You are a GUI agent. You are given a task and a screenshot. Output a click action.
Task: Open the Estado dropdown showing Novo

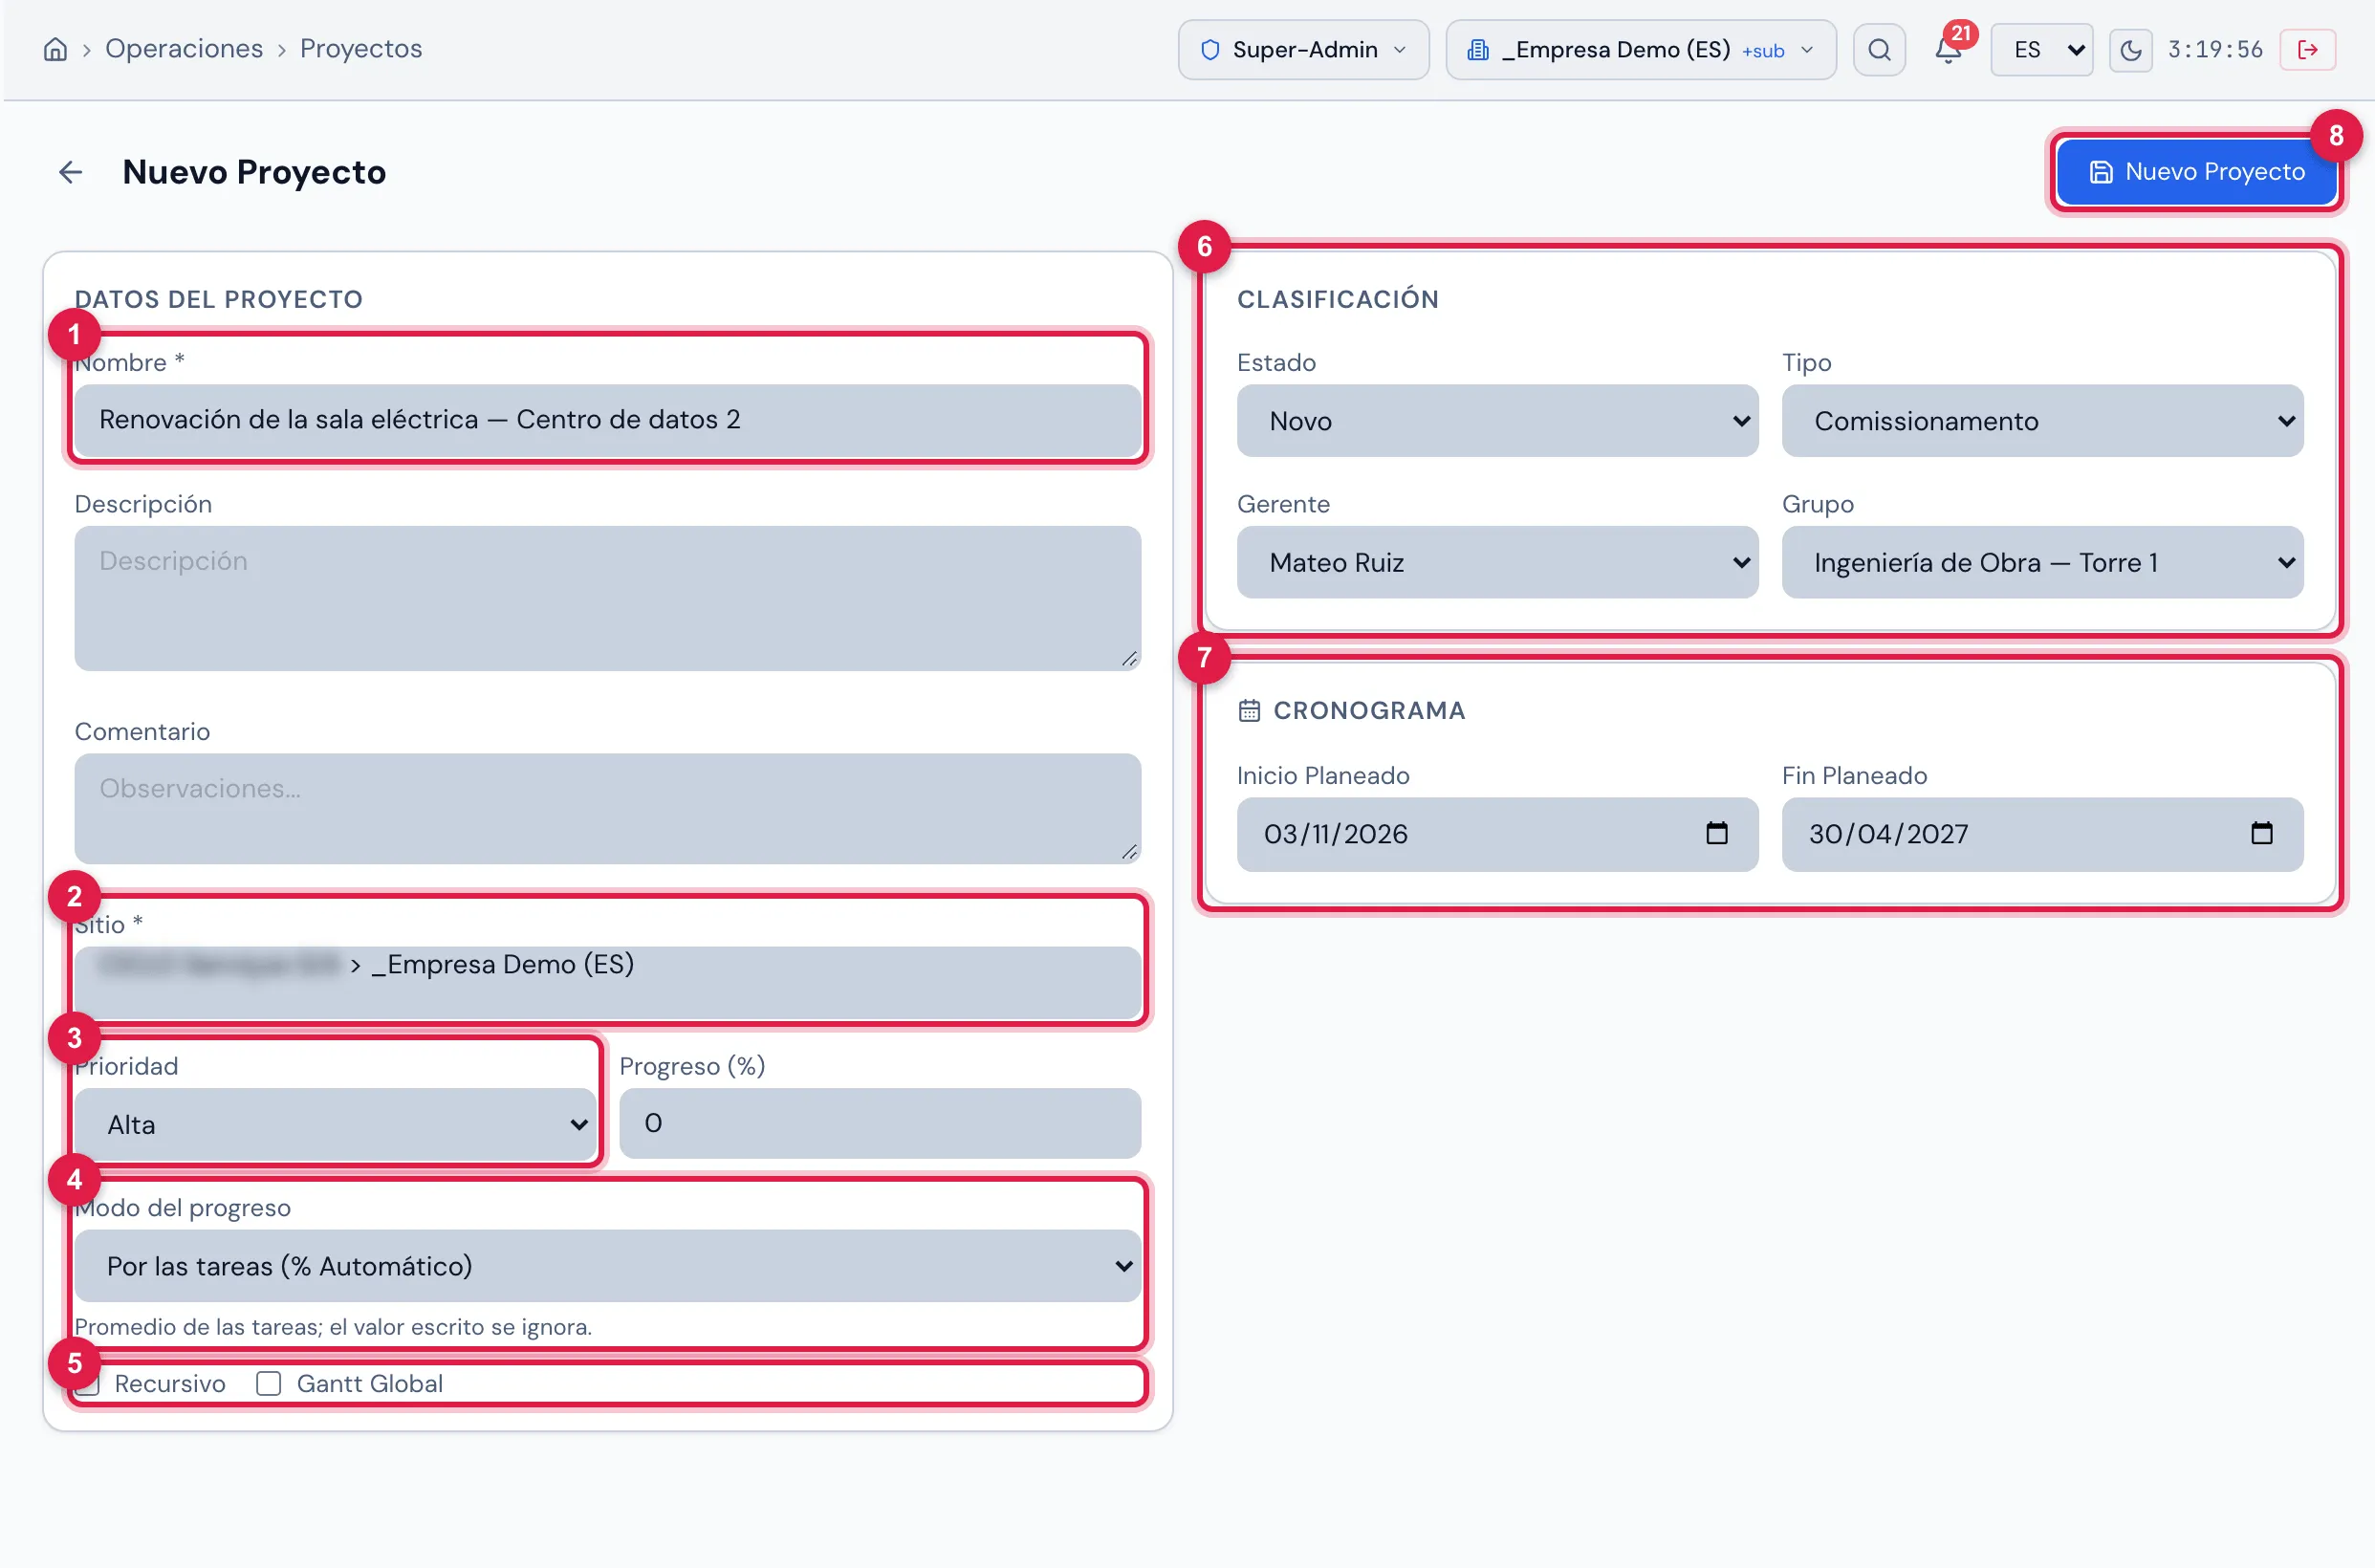coord(1497,421)
